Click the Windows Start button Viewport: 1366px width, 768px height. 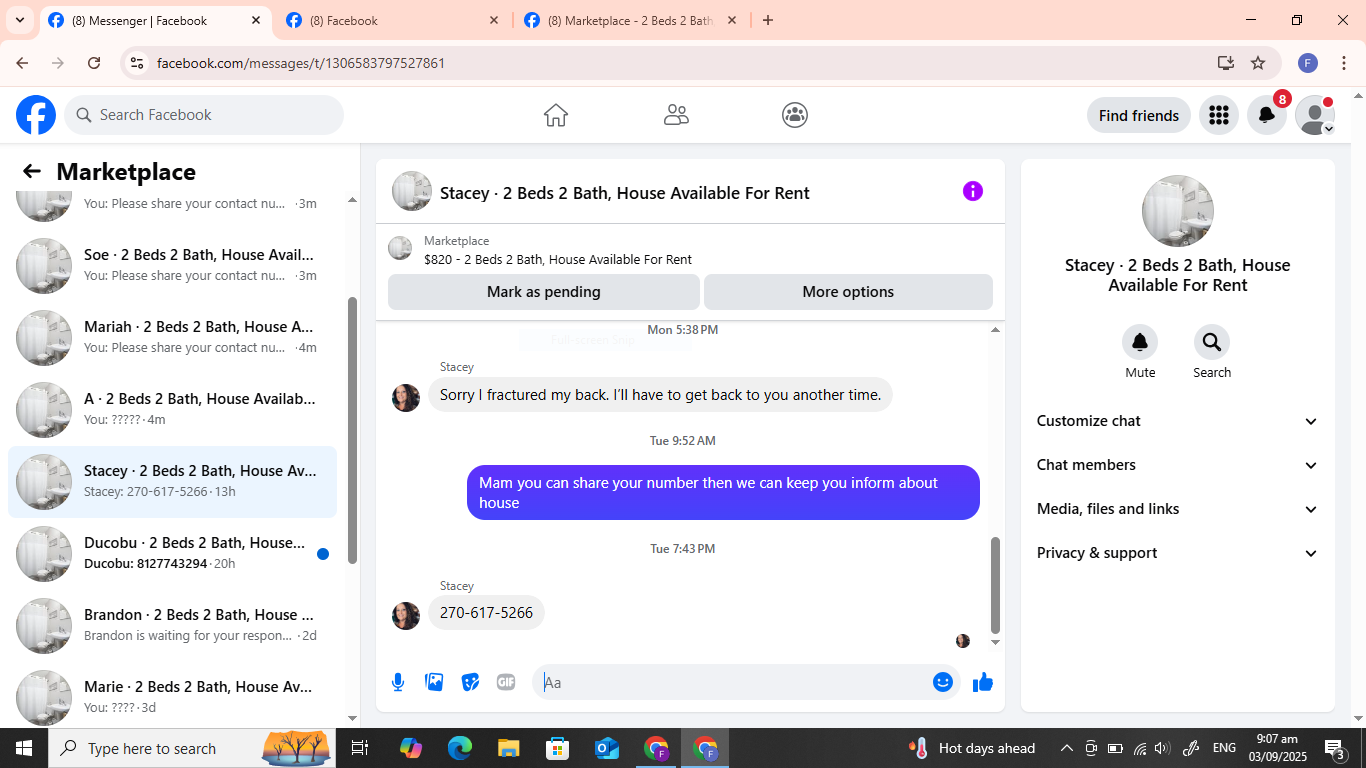24,748
